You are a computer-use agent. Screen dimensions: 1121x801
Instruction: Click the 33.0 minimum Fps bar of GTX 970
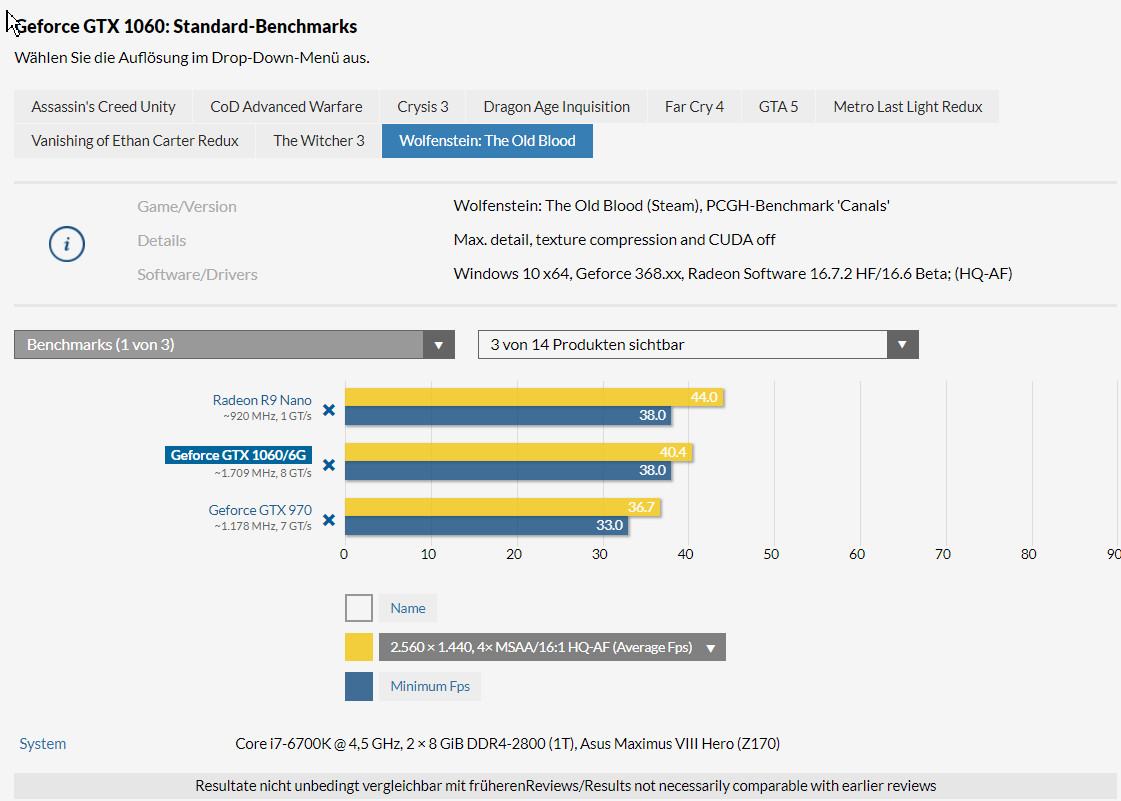(487, 525)
